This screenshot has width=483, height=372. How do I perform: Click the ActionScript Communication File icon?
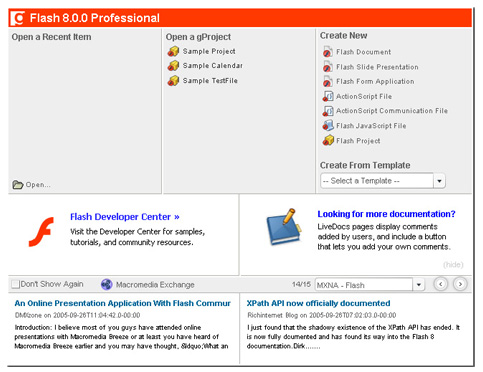click(x=328, y=111)
